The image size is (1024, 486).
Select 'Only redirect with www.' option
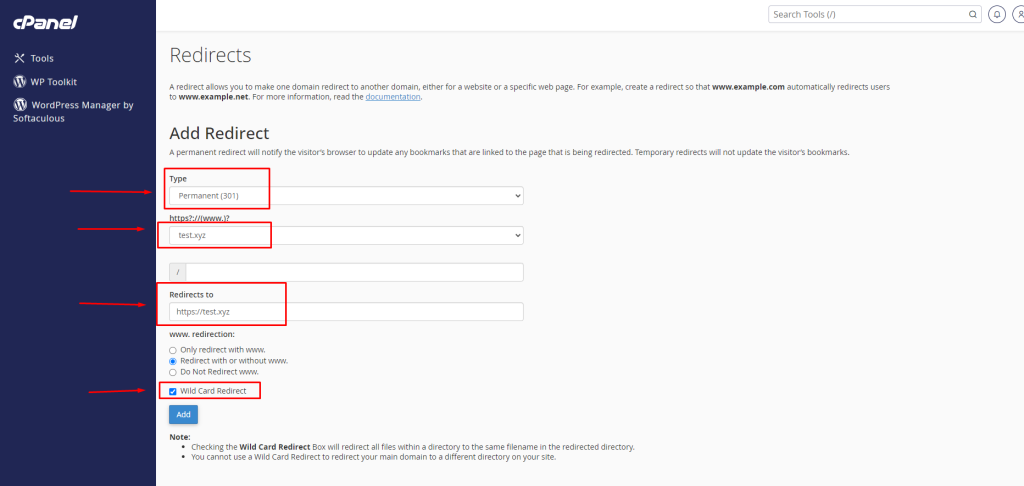[173, 350]
